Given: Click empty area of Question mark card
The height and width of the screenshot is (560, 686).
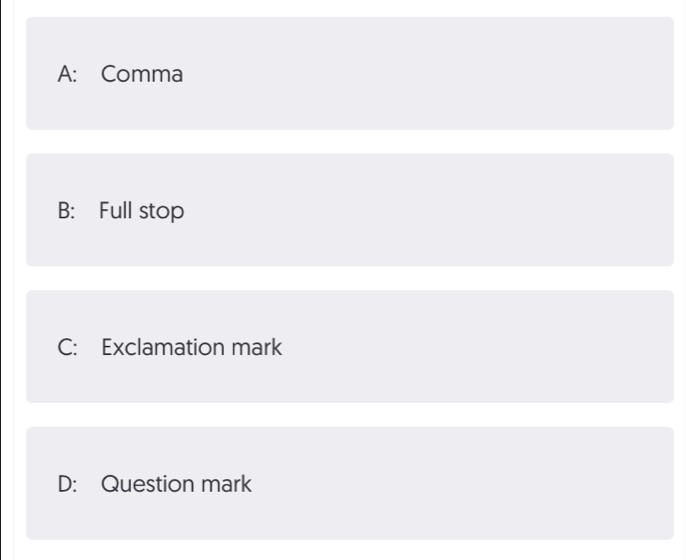Looking at the screenshot, I should coord(459,483).
